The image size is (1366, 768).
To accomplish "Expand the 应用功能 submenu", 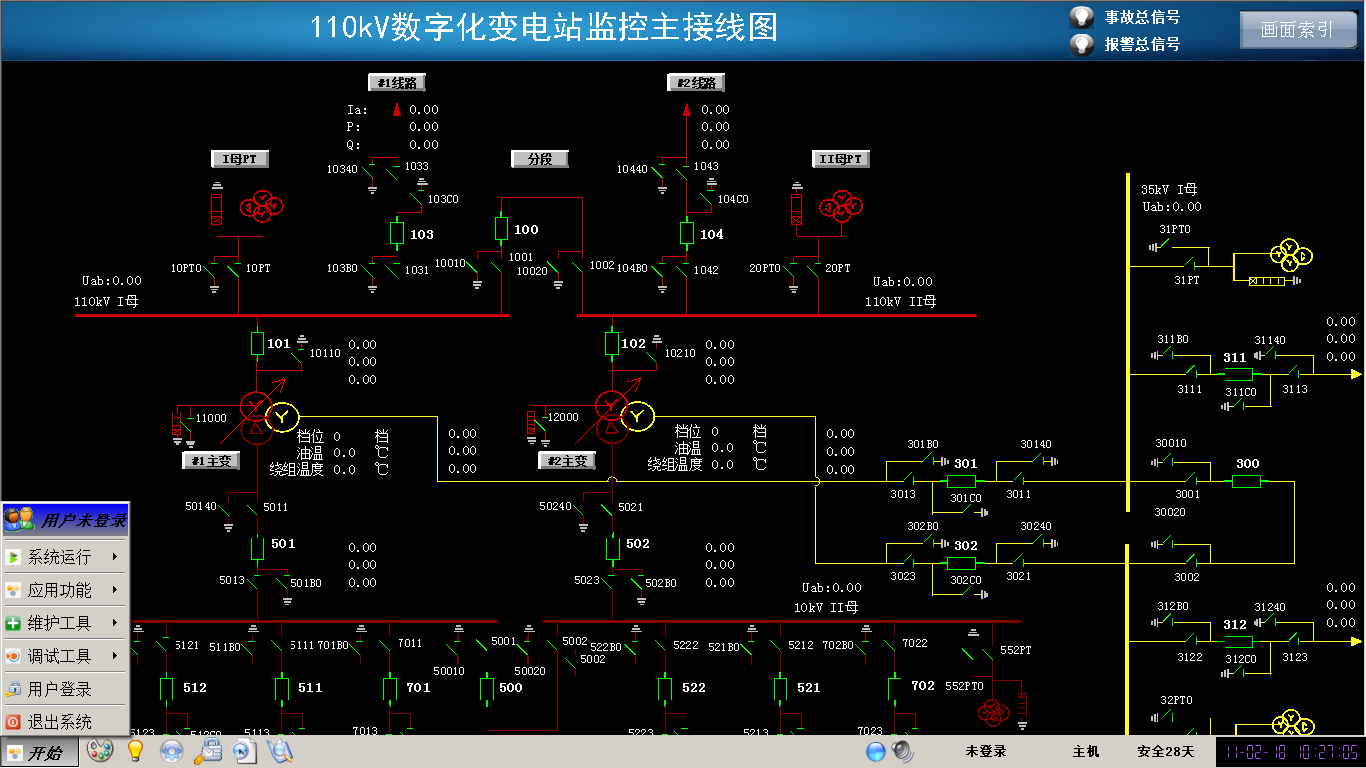I will pos(65,590).
